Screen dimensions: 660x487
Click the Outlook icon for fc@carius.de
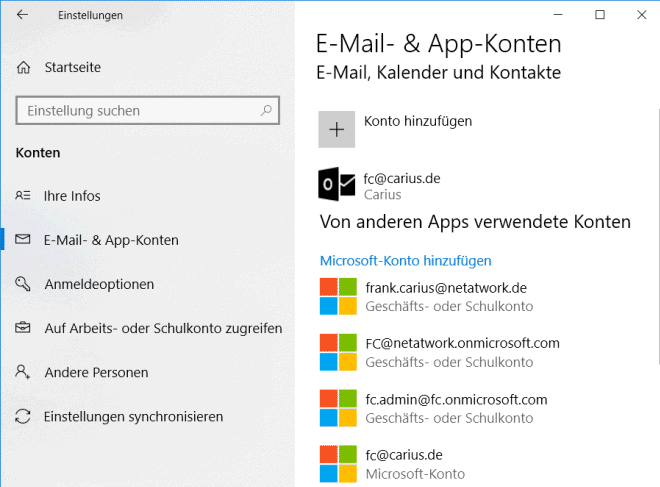tap(336, 184)
